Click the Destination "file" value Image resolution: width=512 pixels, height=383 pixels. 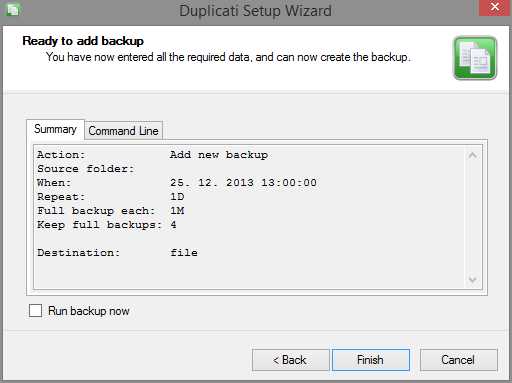pyautogui.click(x=184, y=253)
